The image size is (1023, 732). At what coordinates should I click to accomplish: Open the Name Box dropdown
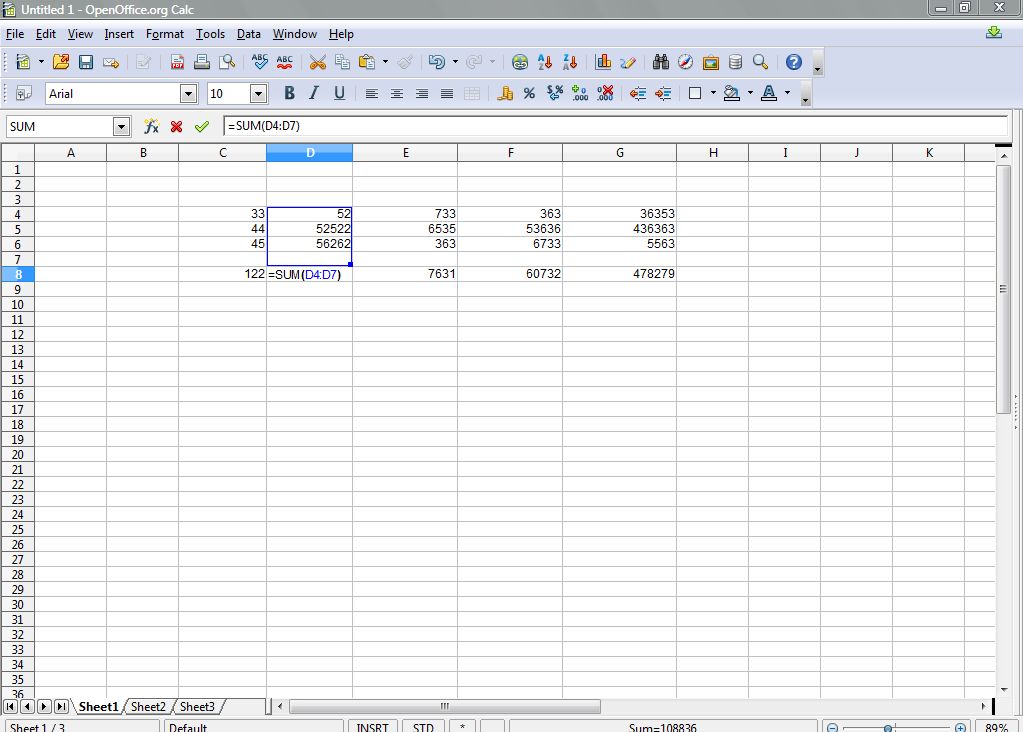point(121,127)
